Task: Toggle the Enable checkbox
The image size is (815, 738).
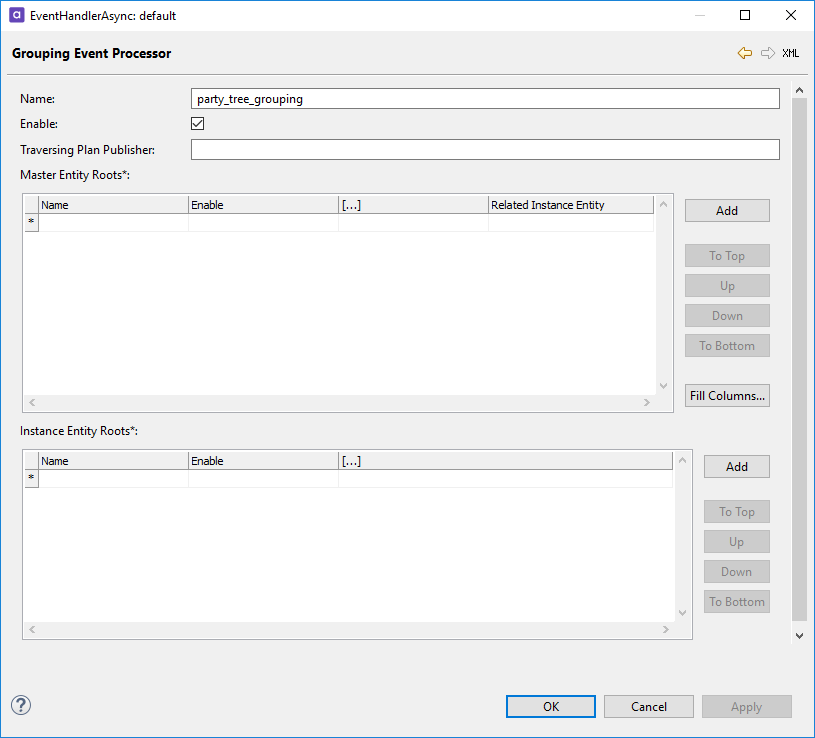Action: [198, 124]
